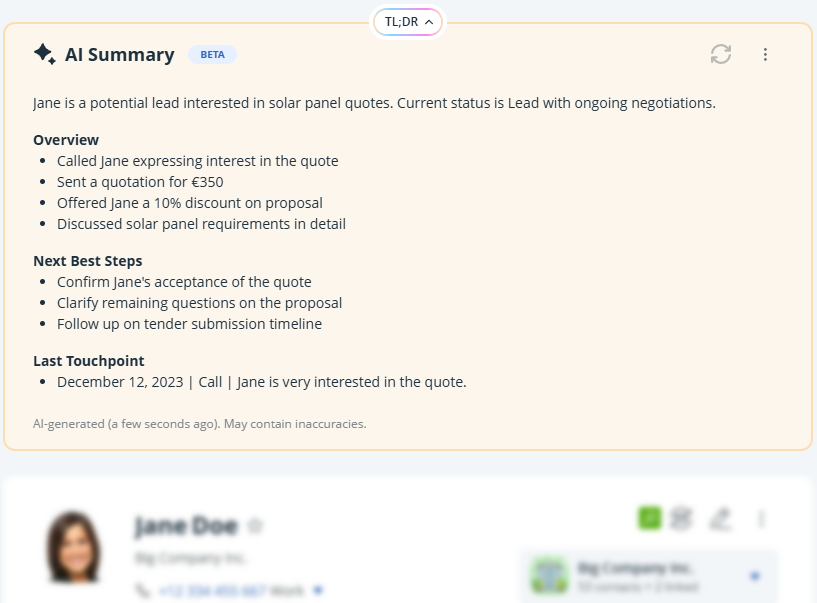The width and height of the screenshot is (817, 603).
Task: Click the AI-generated disclaimer text
Action: coord(198,423)
